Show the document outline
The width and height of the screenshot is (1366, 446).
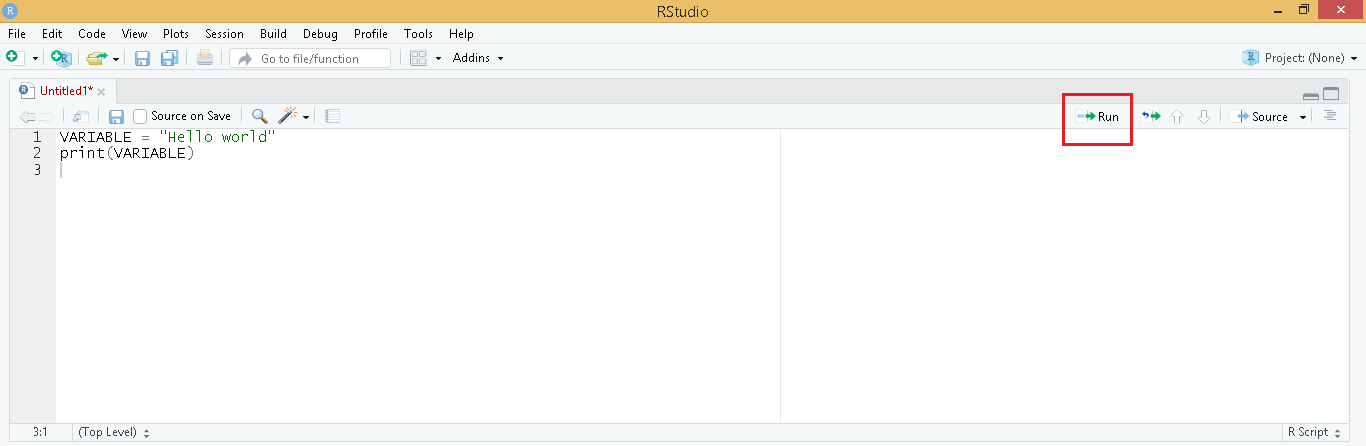click(1329, 116)
